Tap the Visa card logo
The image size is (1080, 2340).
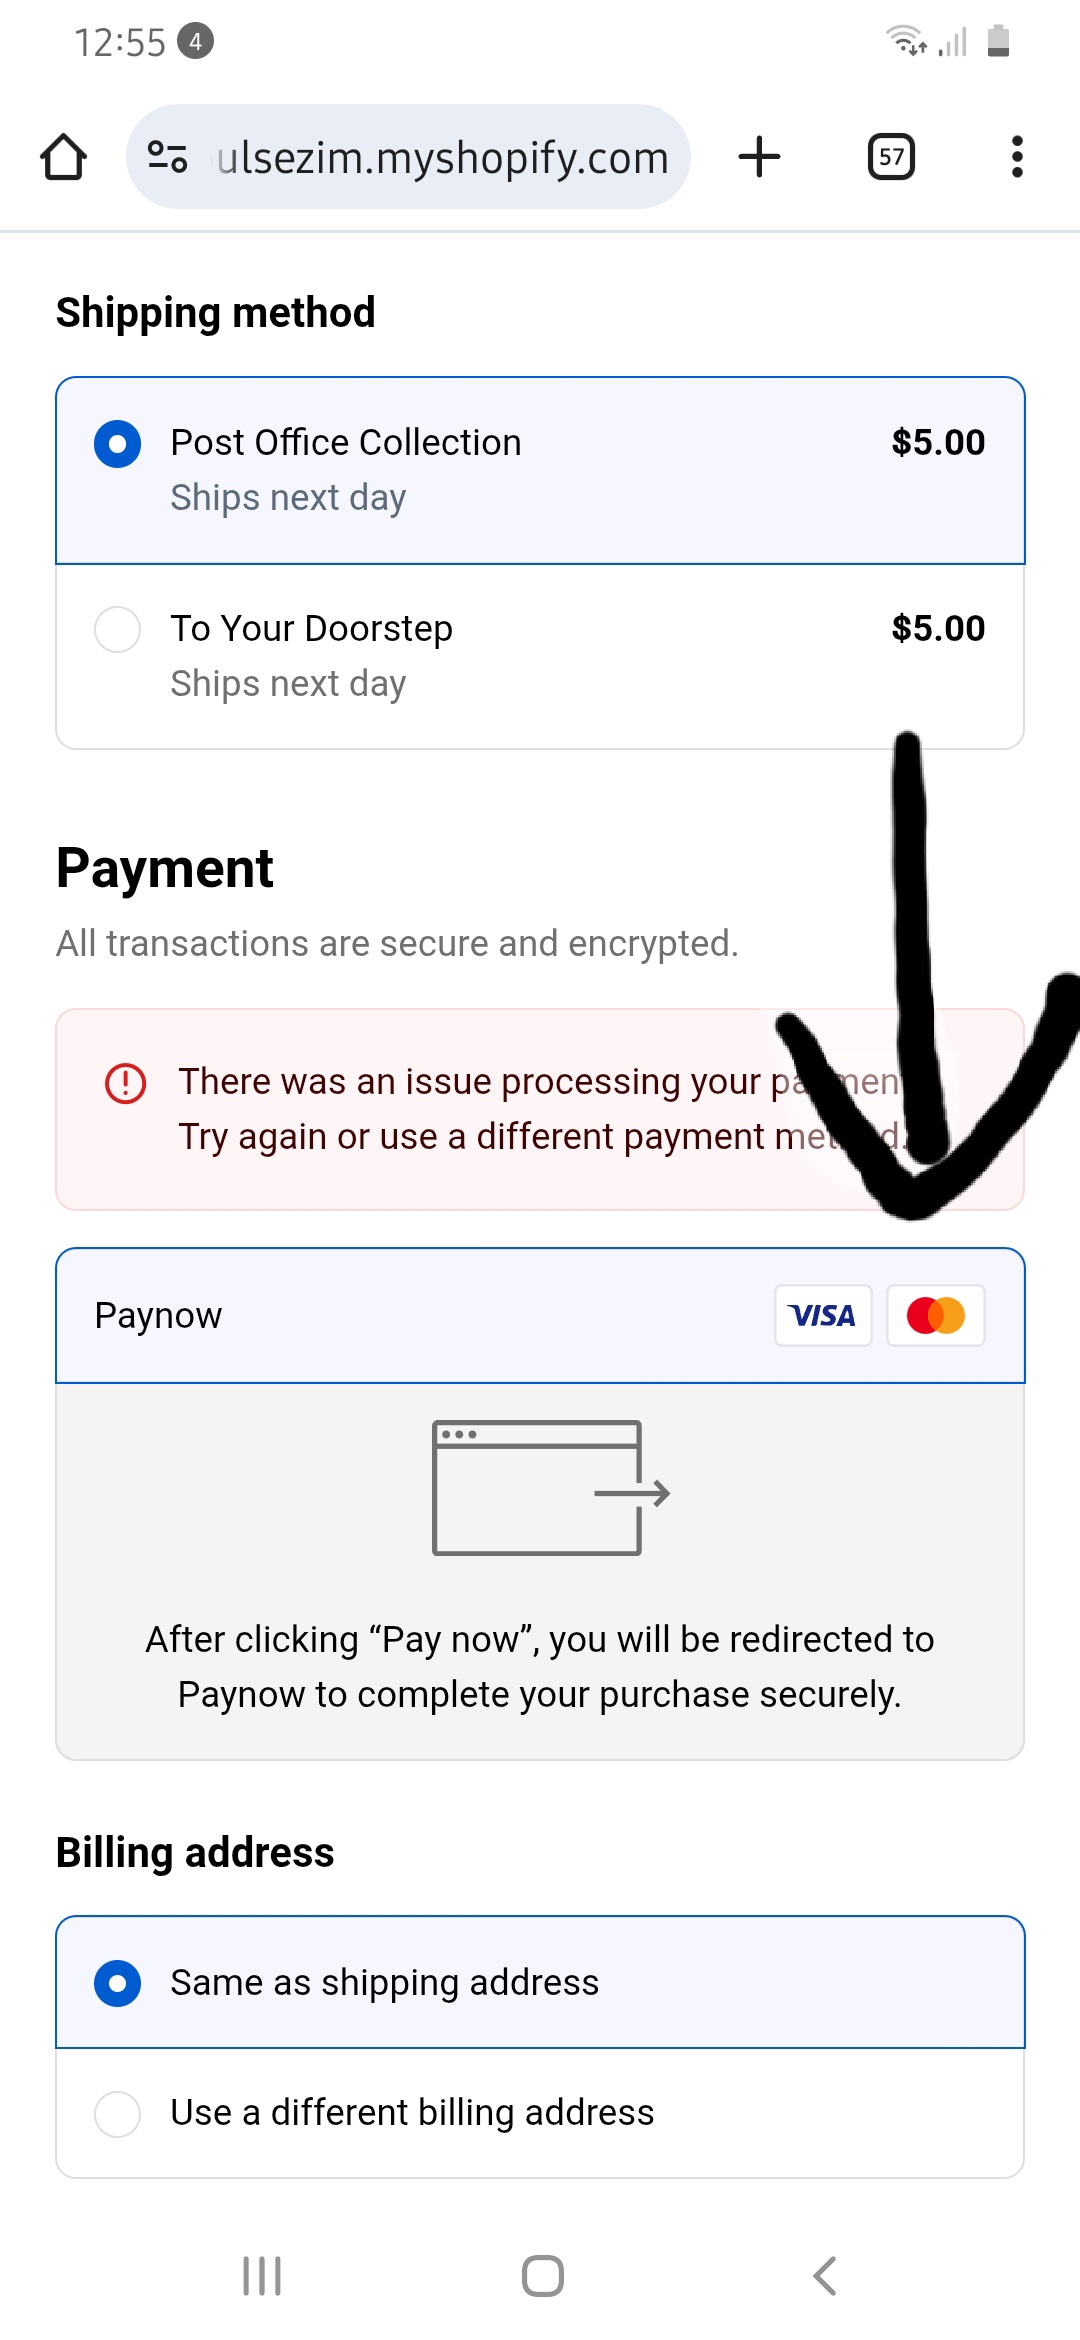tap(822, 1315)
